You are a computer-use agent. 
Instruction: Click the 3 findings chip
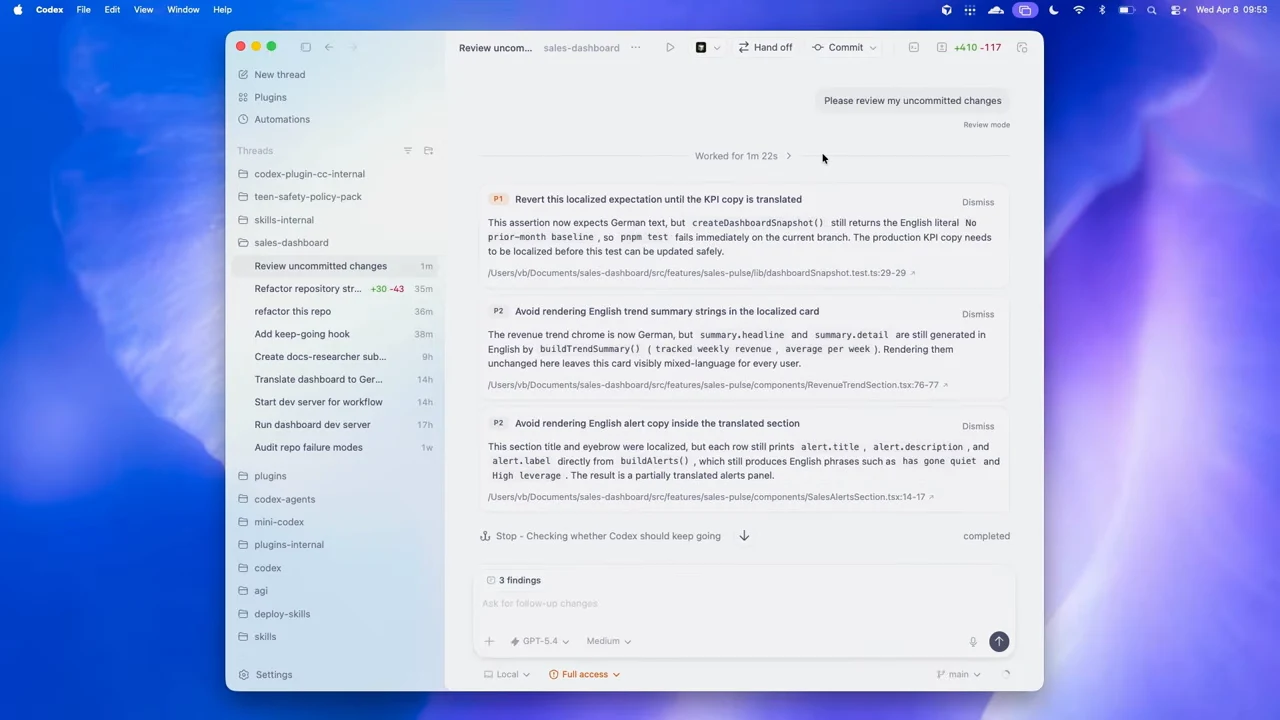[x=513, y=580]
